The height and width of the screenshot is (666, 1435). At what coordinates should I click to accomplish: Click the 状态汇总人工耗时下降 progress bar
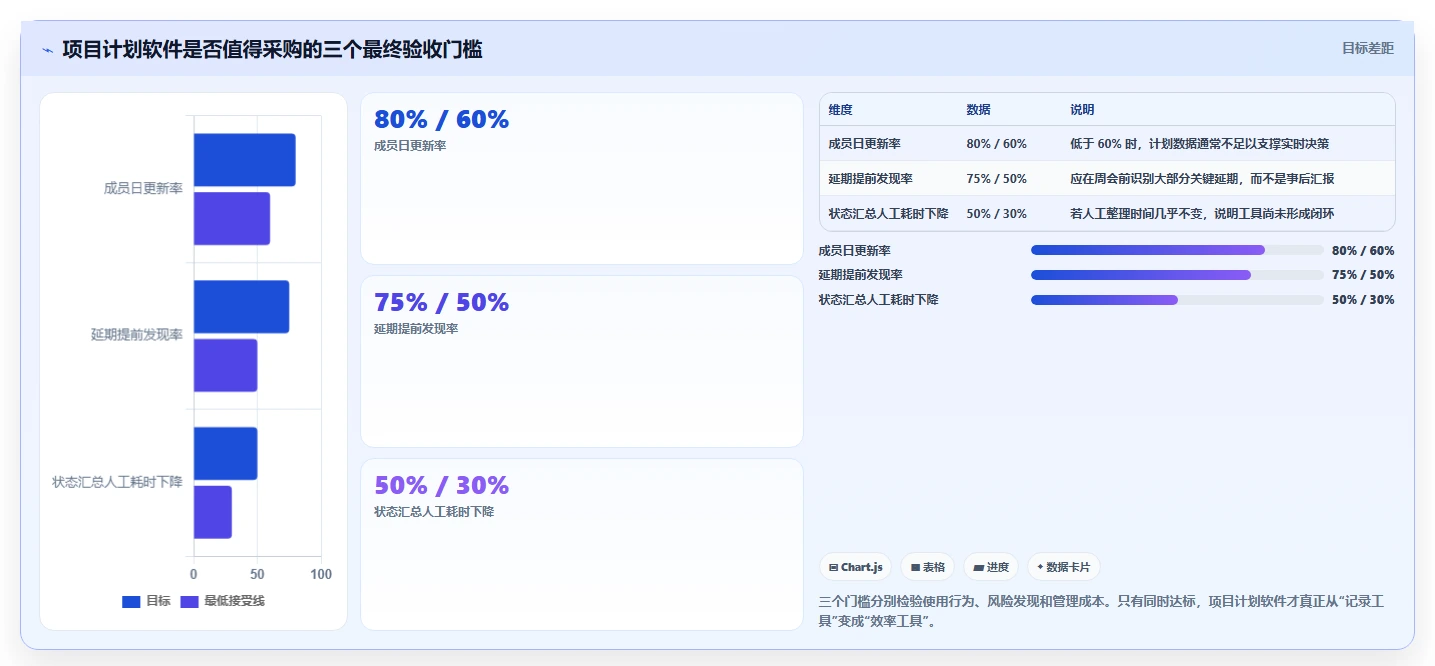tap(1177, 300)
